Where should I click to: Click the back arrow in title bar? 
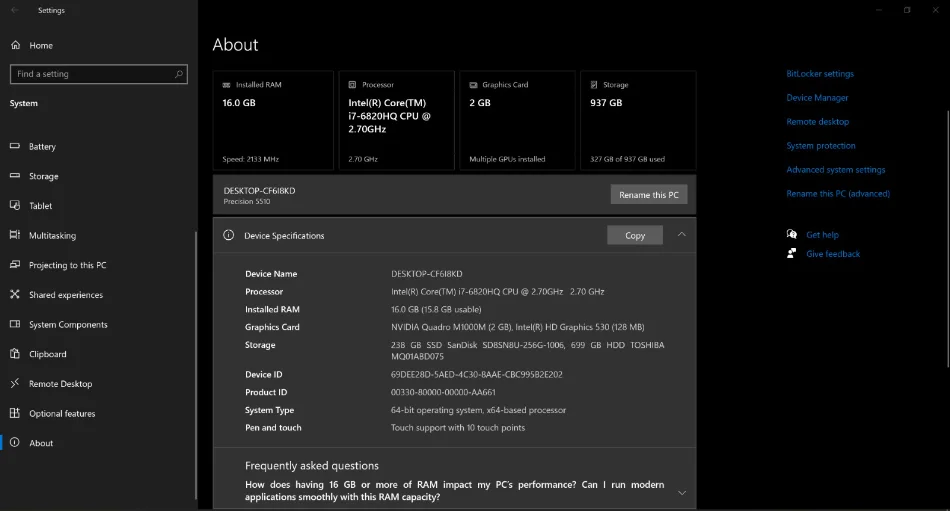pos(14,10)
